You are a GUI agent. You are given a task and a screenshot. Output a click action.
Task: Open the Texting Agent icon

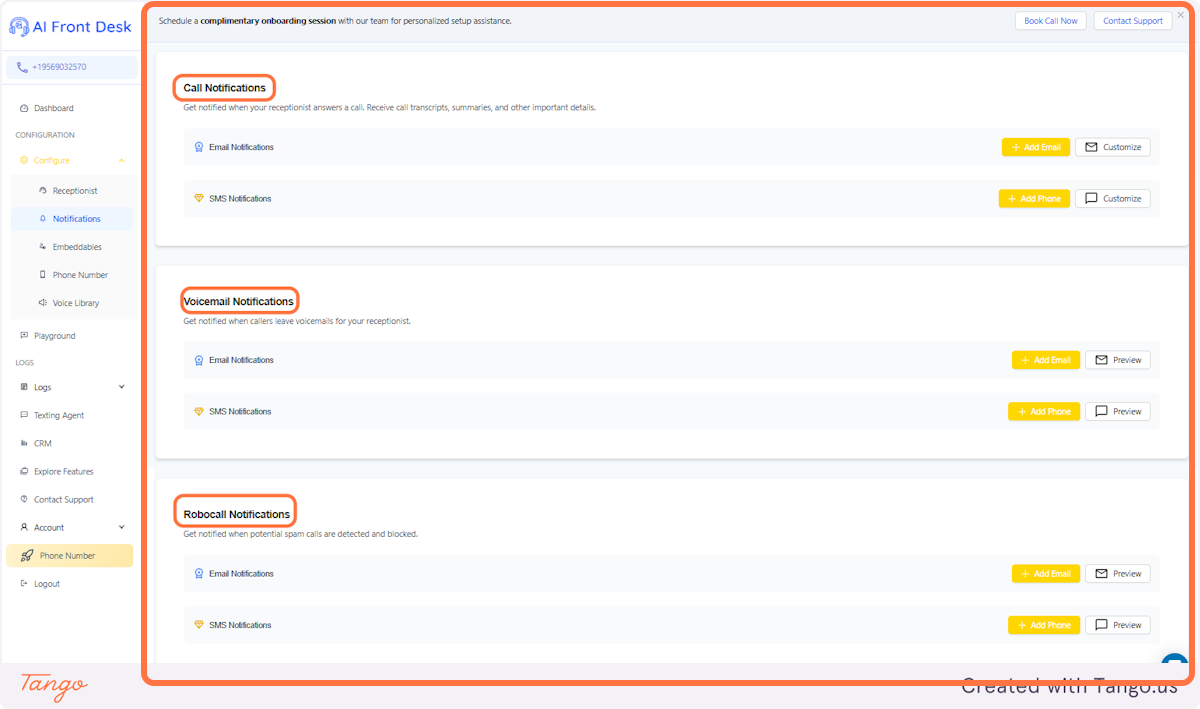coord(22,415)
